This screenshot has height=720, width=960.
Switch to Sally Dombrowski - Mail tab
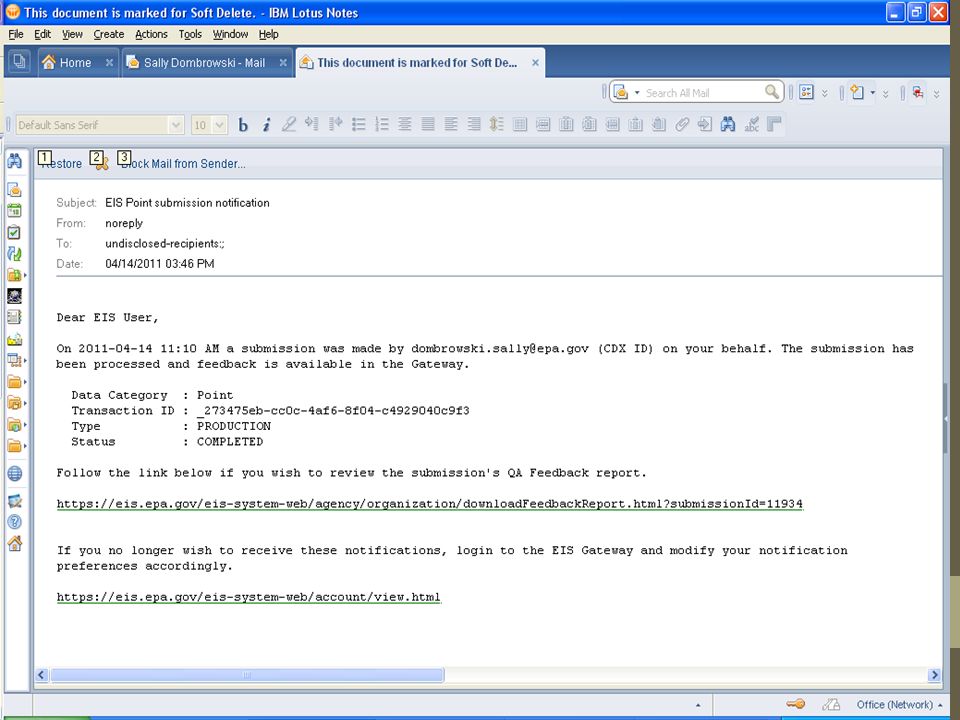click(x=204, y=62)
